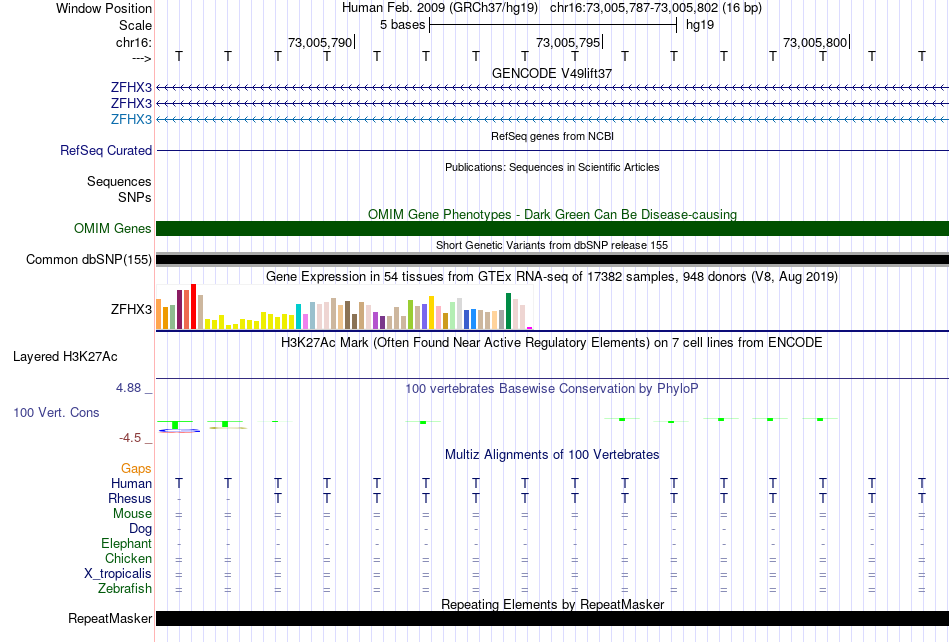The width and height of the screenshot is (950, 642).
Task: Click the '5 bases' scale label
Action: coord(402,25)
